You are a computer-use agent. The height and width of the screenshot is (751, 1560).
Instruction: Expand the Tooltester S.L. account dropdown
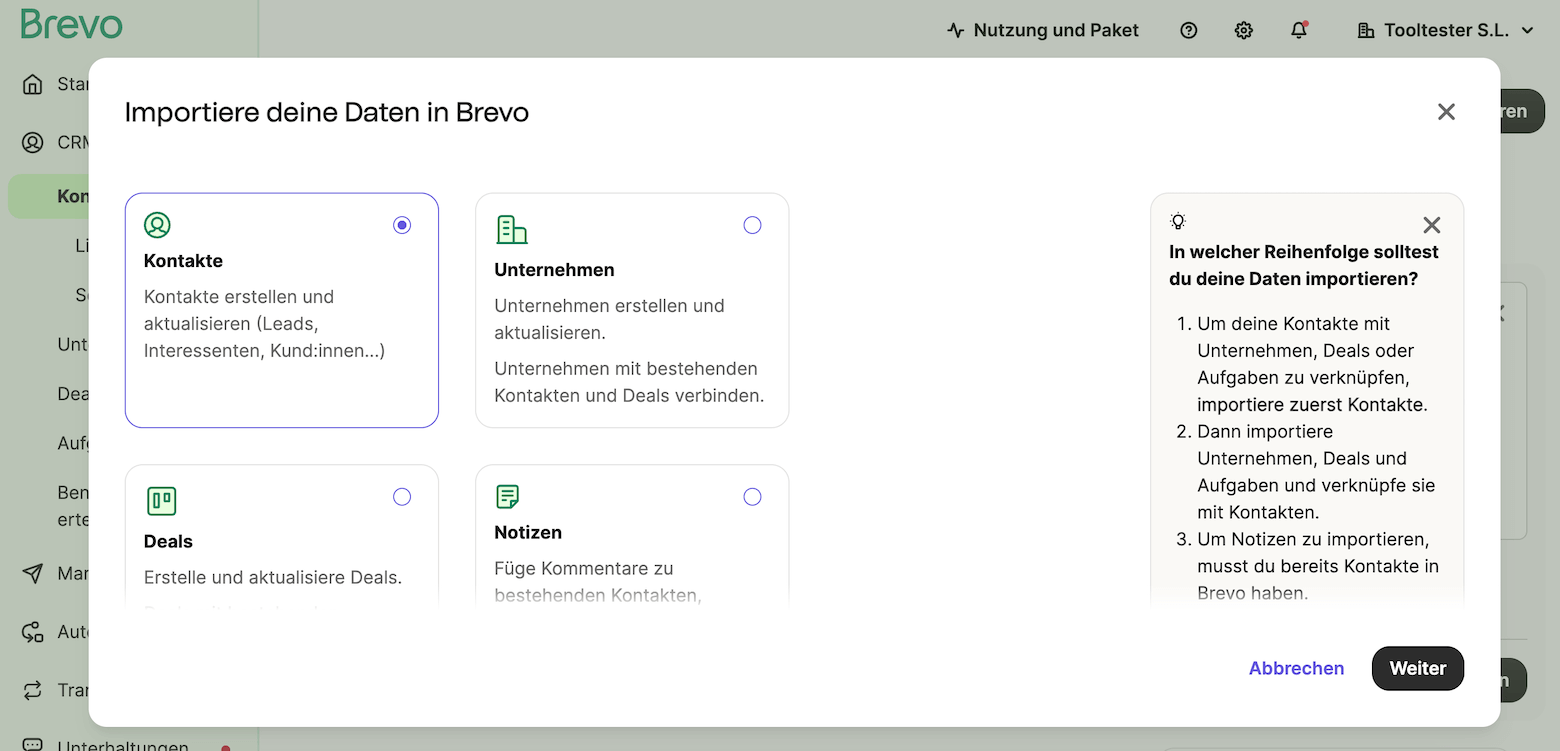tap(1445, 30)
